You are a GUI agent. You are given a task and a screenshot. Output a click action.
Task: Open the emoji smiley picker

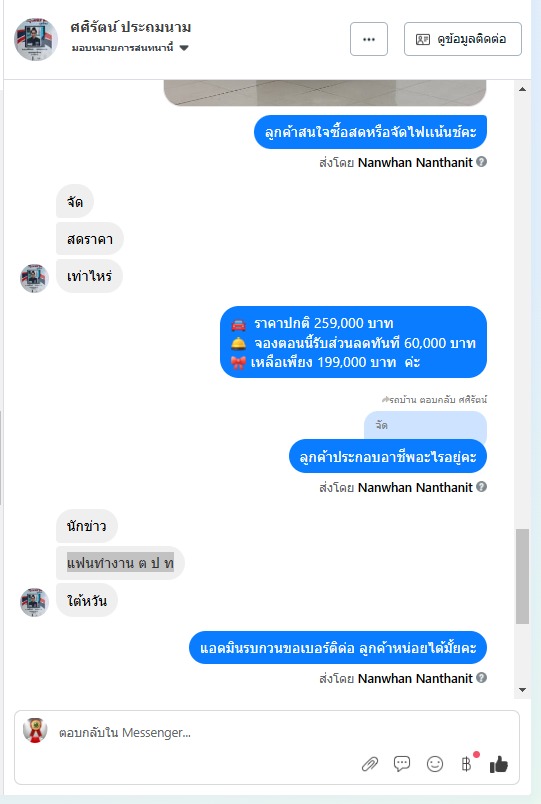click(x=435, y=764)
